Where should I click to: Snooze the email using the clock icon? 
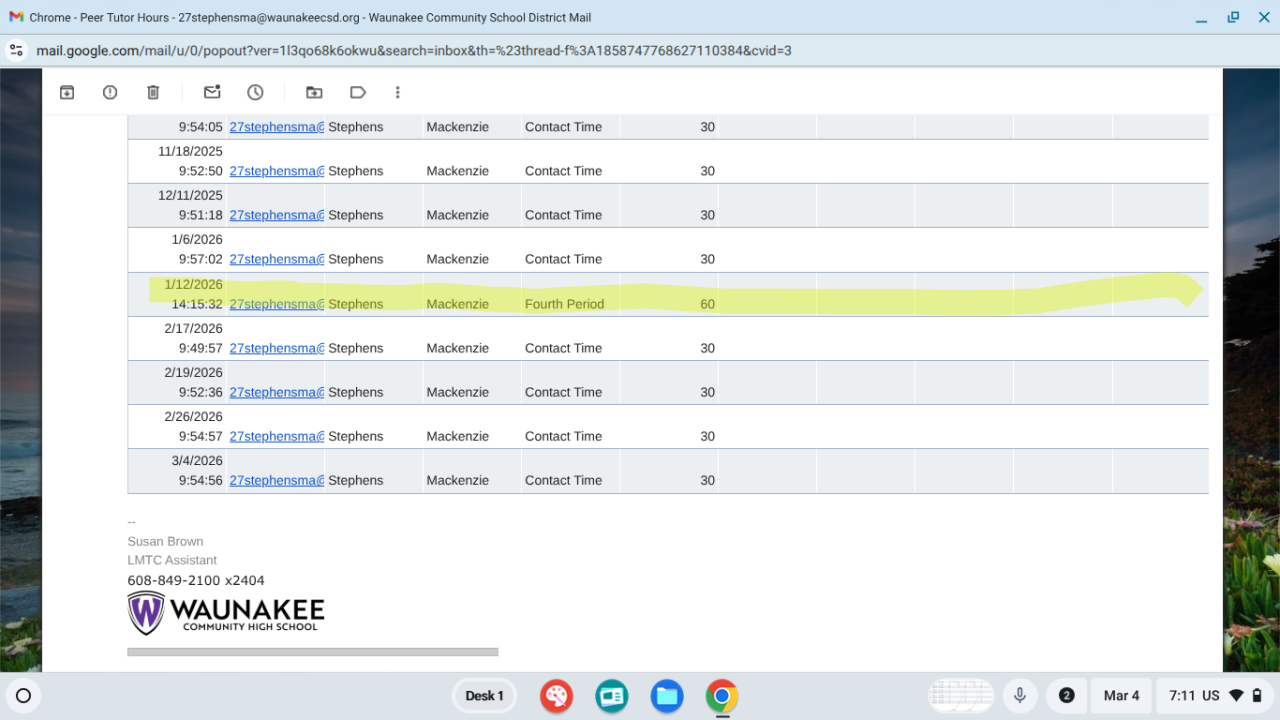point(255,92)
